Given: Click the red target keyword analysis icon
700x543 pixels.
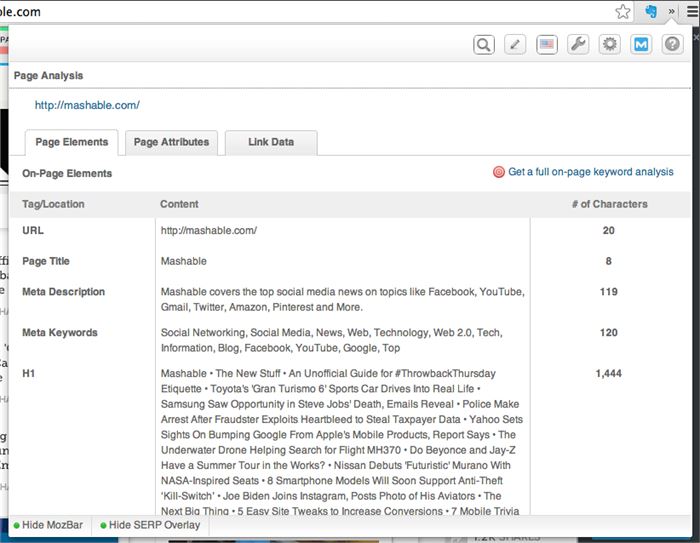Looking at the screenshot, I should (499, 172).
